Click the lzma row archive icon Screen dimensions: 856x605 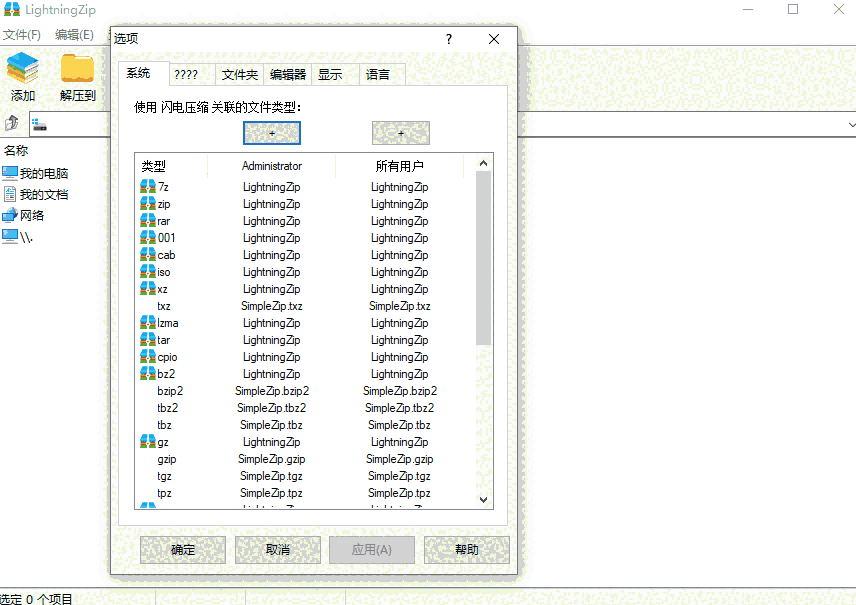pos(148,323)
